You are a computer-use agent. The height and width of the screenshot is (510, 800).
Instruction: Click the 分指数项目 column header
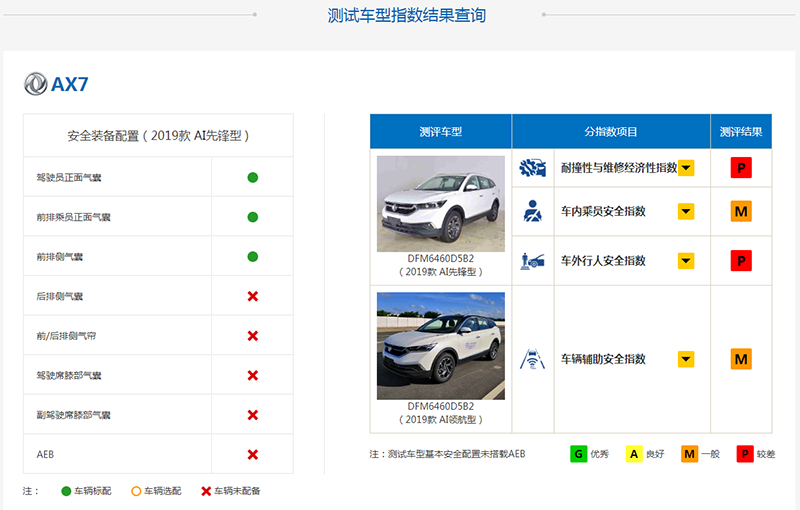[611, 132]
